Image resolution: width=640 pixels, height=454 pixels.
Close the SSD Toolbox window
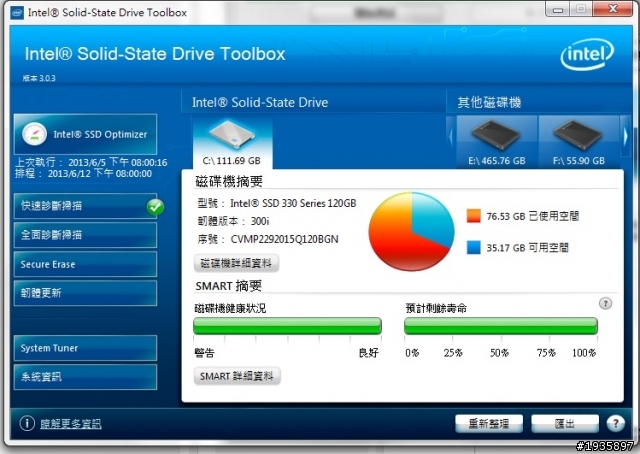613,9
